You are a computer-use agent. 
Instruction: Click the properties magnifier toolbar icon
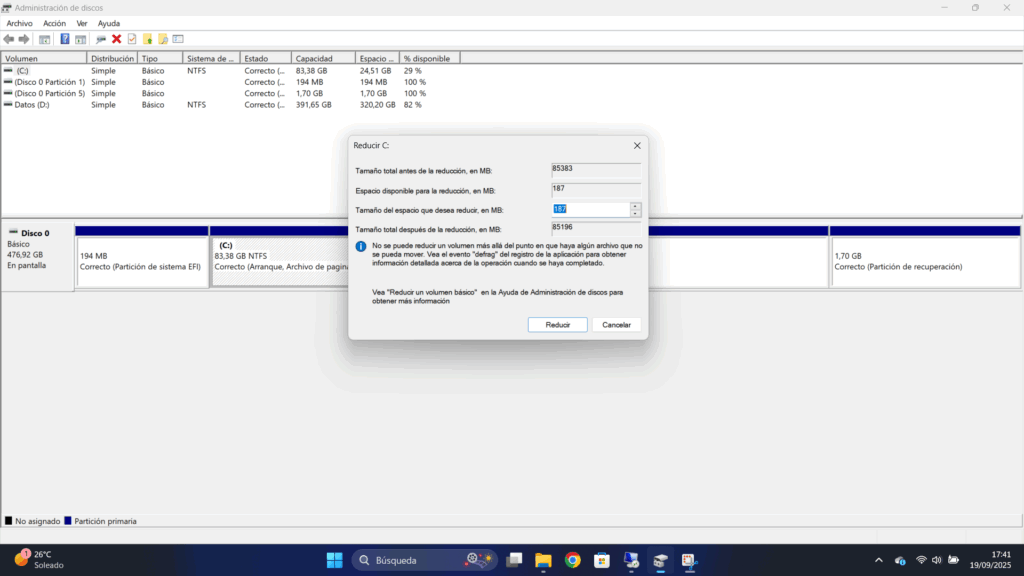pyautogui.click(x=100, y=38)
